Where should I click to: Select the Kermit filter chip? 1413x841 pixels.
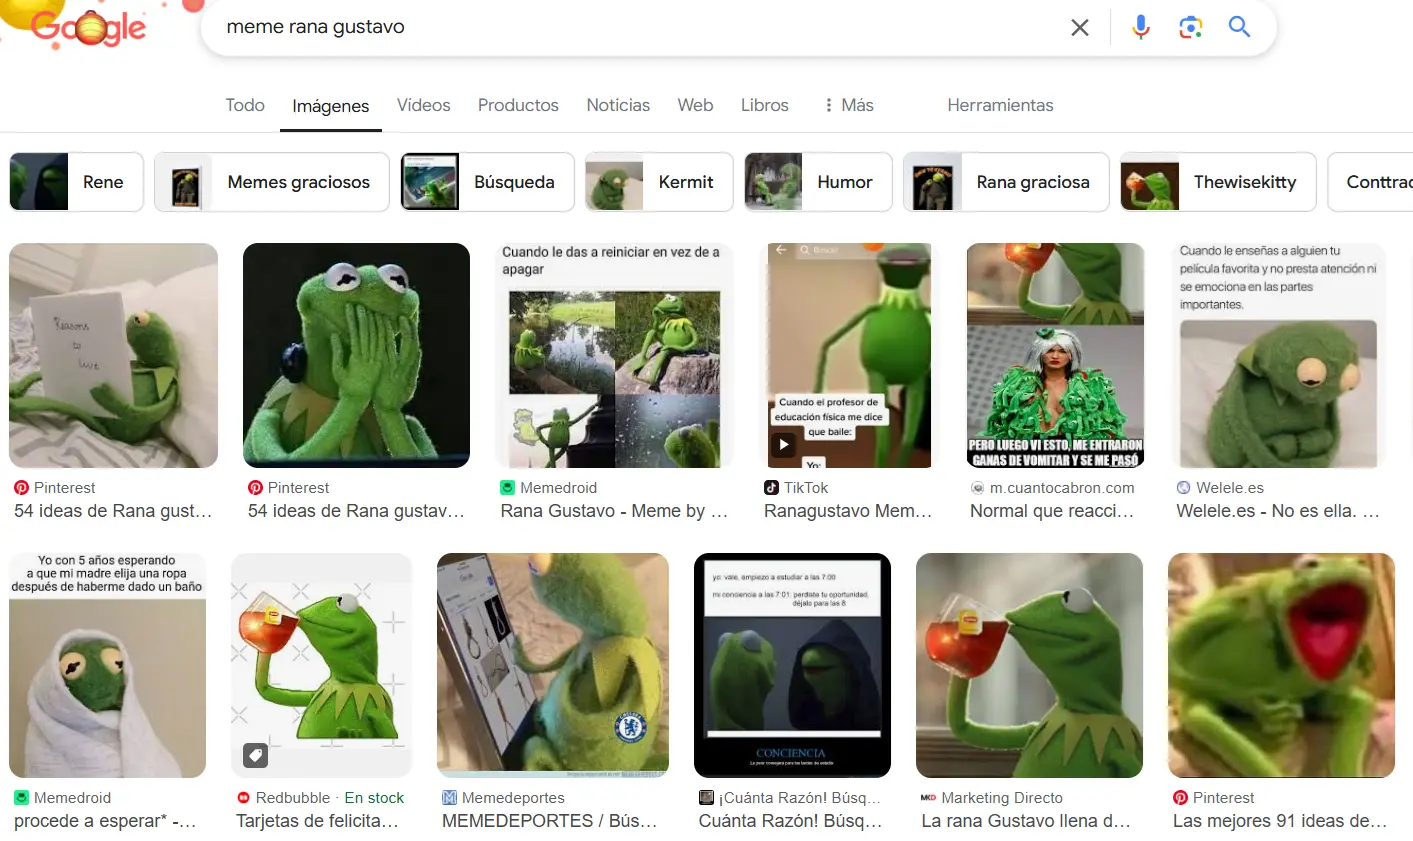point(659,182)
